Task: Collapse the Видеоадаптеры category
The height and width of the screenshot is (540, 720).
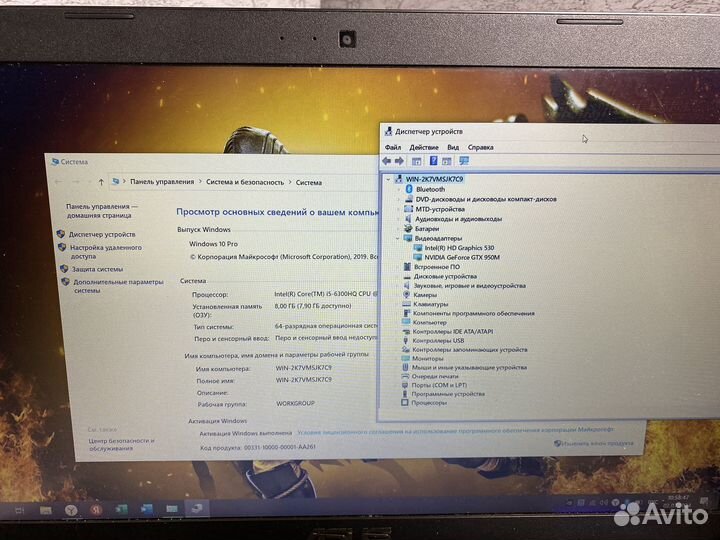Action: click(398, 238)
